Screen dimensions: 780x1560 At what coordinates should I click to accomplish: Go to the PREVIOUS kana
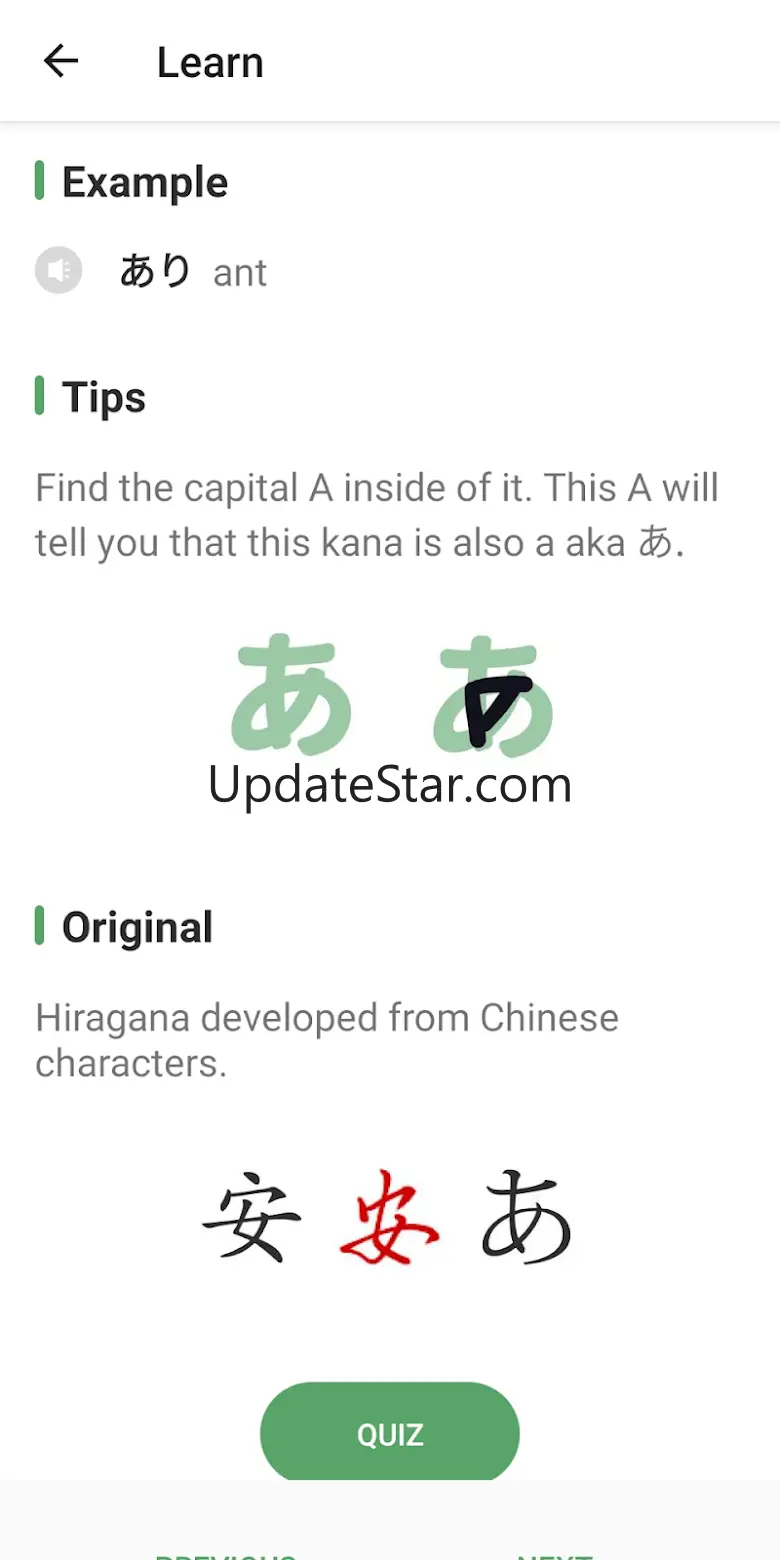point(225,1552)
